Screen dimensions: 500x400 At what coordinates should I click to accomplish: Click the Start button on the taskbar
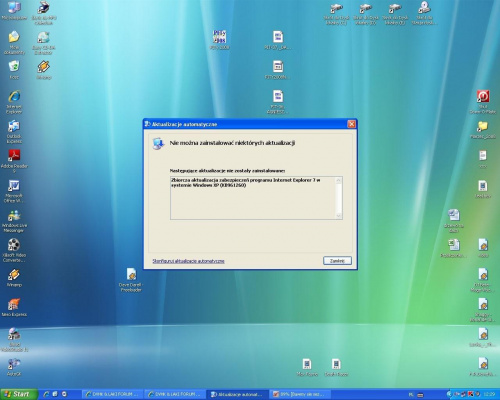(19, 394)
